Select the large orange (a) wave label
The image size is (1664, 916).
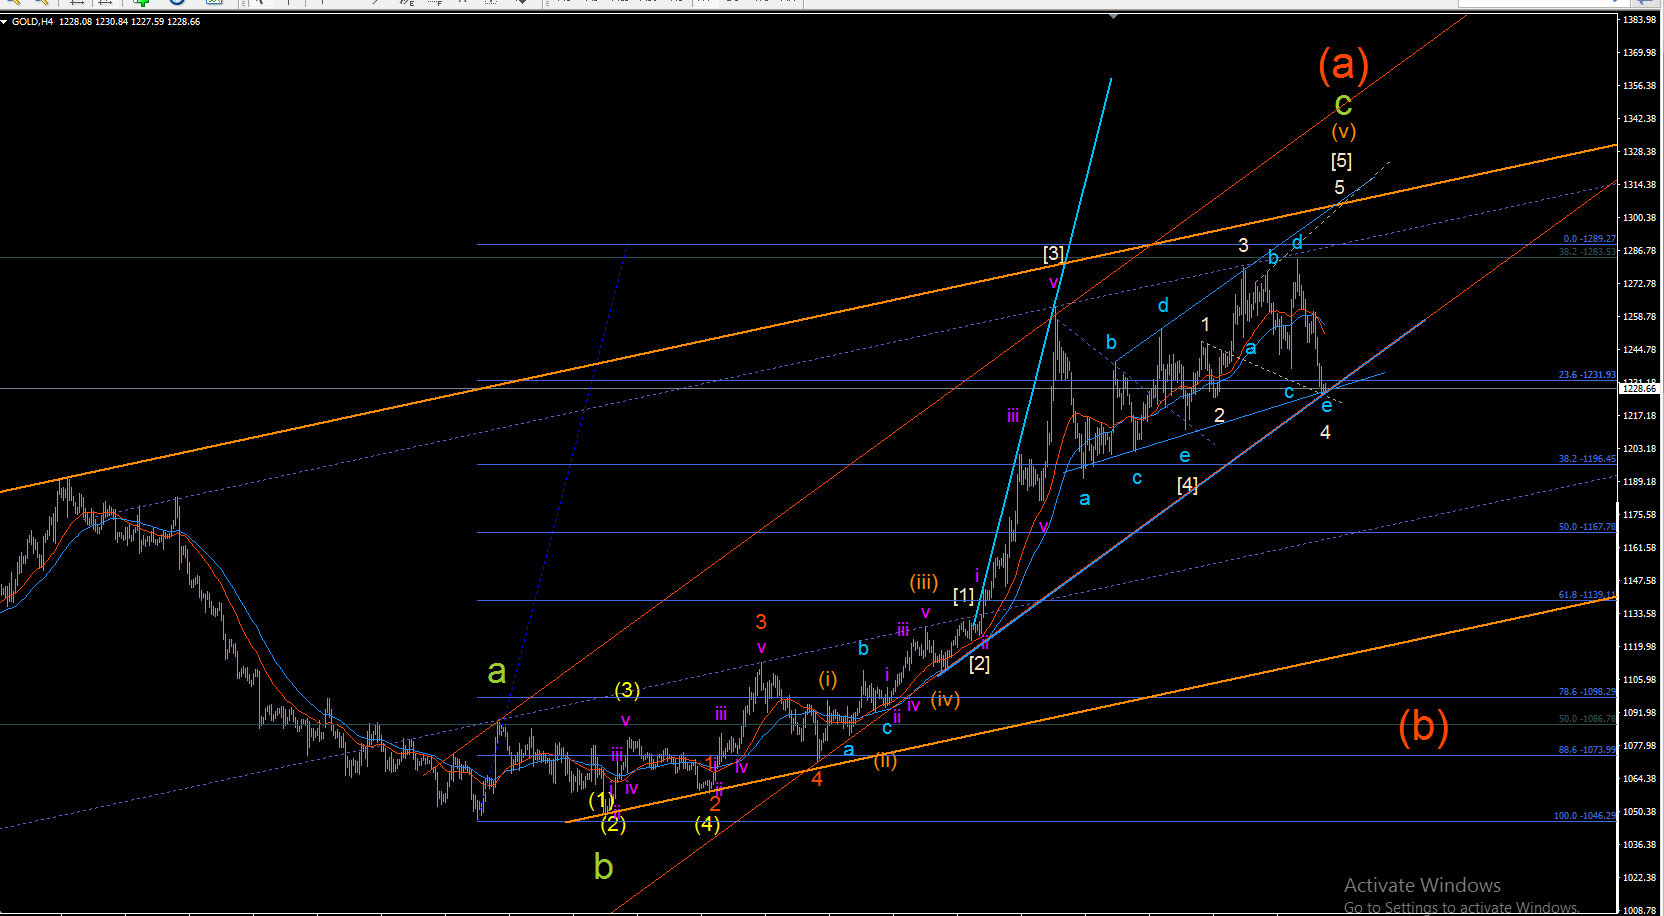[1343, 65]
